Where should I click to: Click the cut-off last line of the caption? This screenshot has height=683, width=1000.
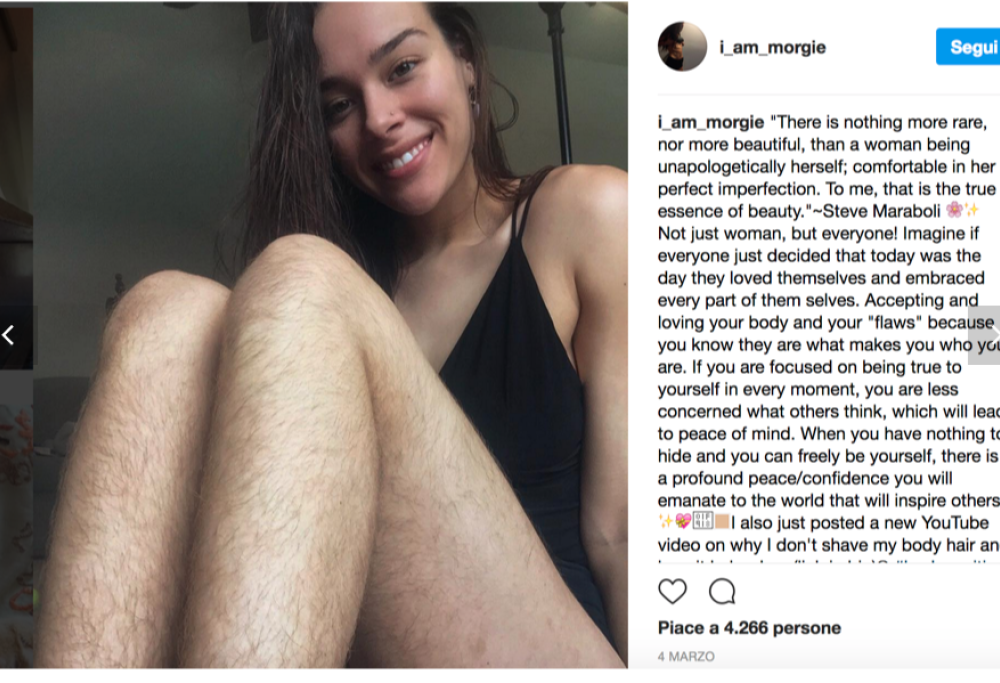(x=828, y=561)
